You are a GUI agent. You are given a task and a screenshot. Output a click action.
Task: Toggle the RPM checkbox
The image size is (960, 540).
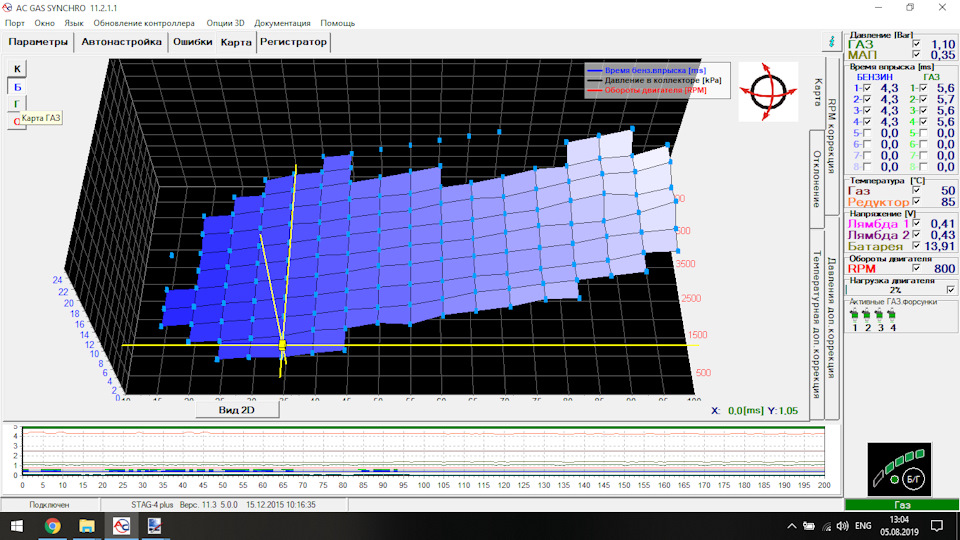coord(916,268)
